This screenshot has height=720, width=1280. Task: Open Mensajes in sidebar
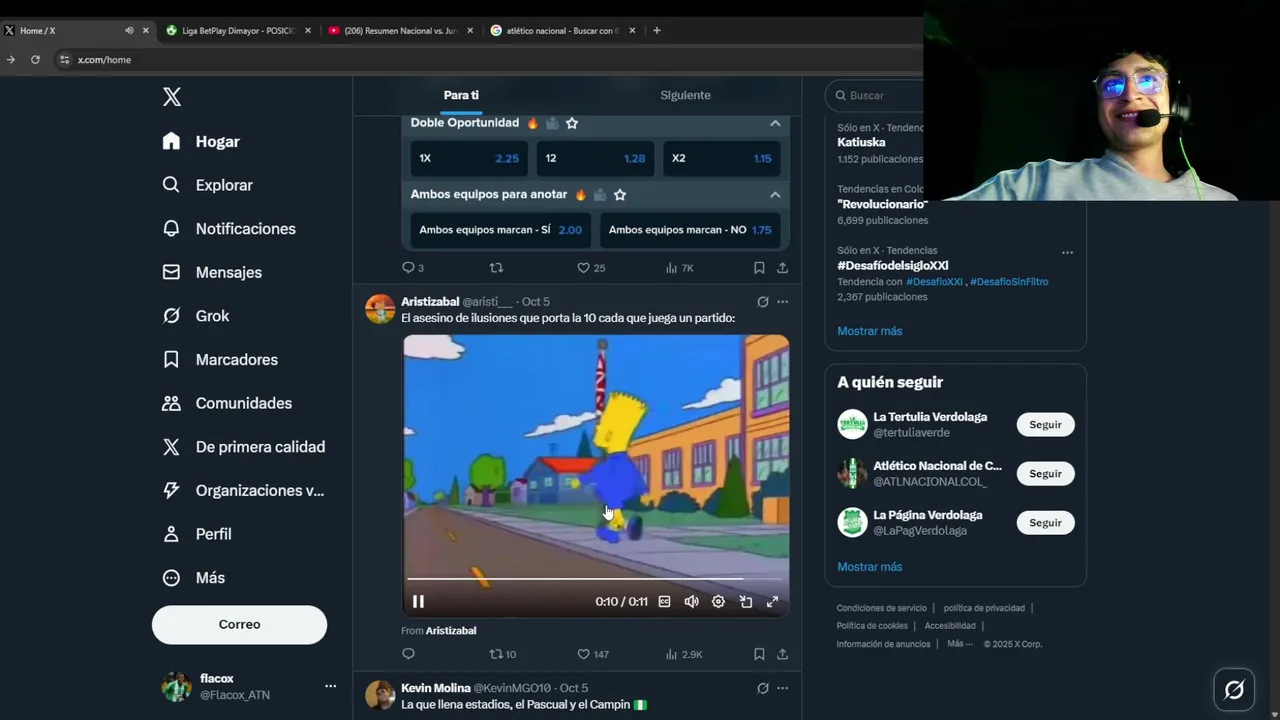(x=212, y=272)
